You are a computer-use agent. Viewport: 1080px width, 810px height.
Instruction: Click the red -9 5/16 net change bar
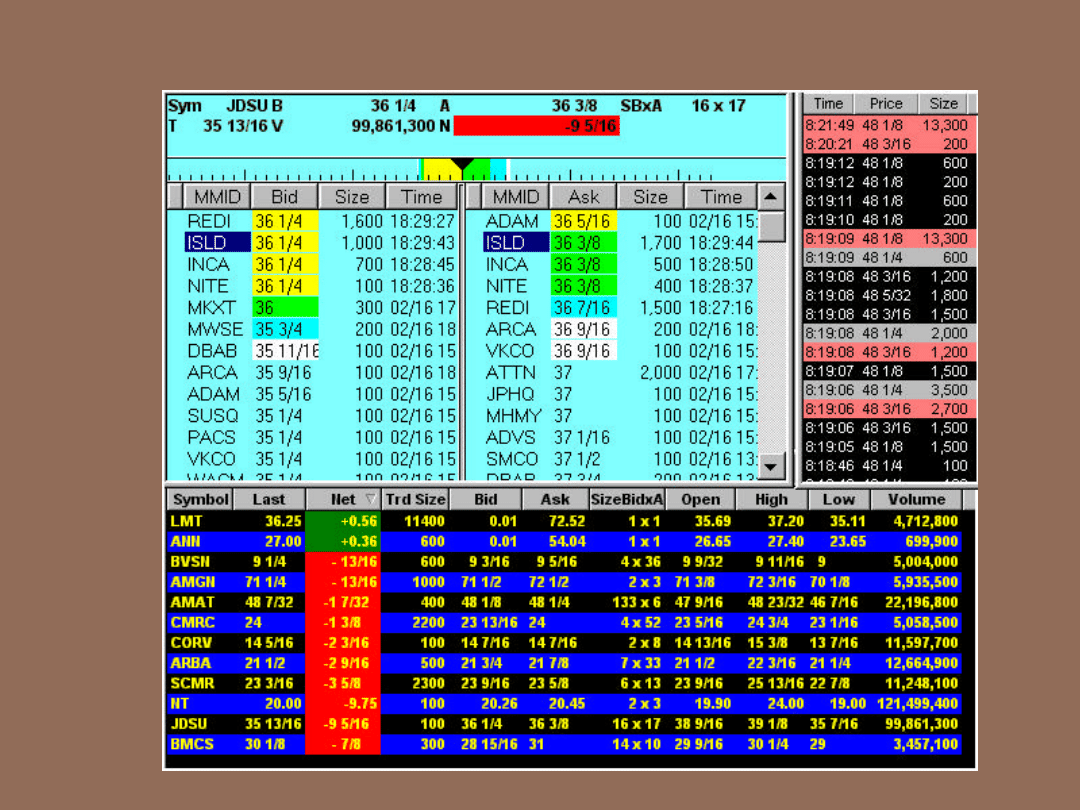point(536,126)
